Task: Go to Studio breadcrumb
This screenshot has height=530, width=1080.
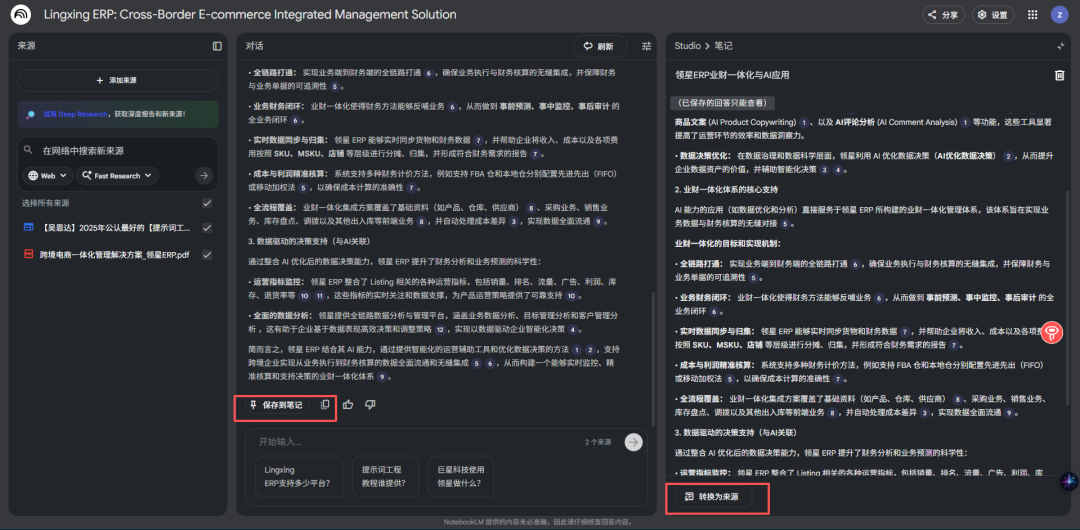Action: [687, 46]
